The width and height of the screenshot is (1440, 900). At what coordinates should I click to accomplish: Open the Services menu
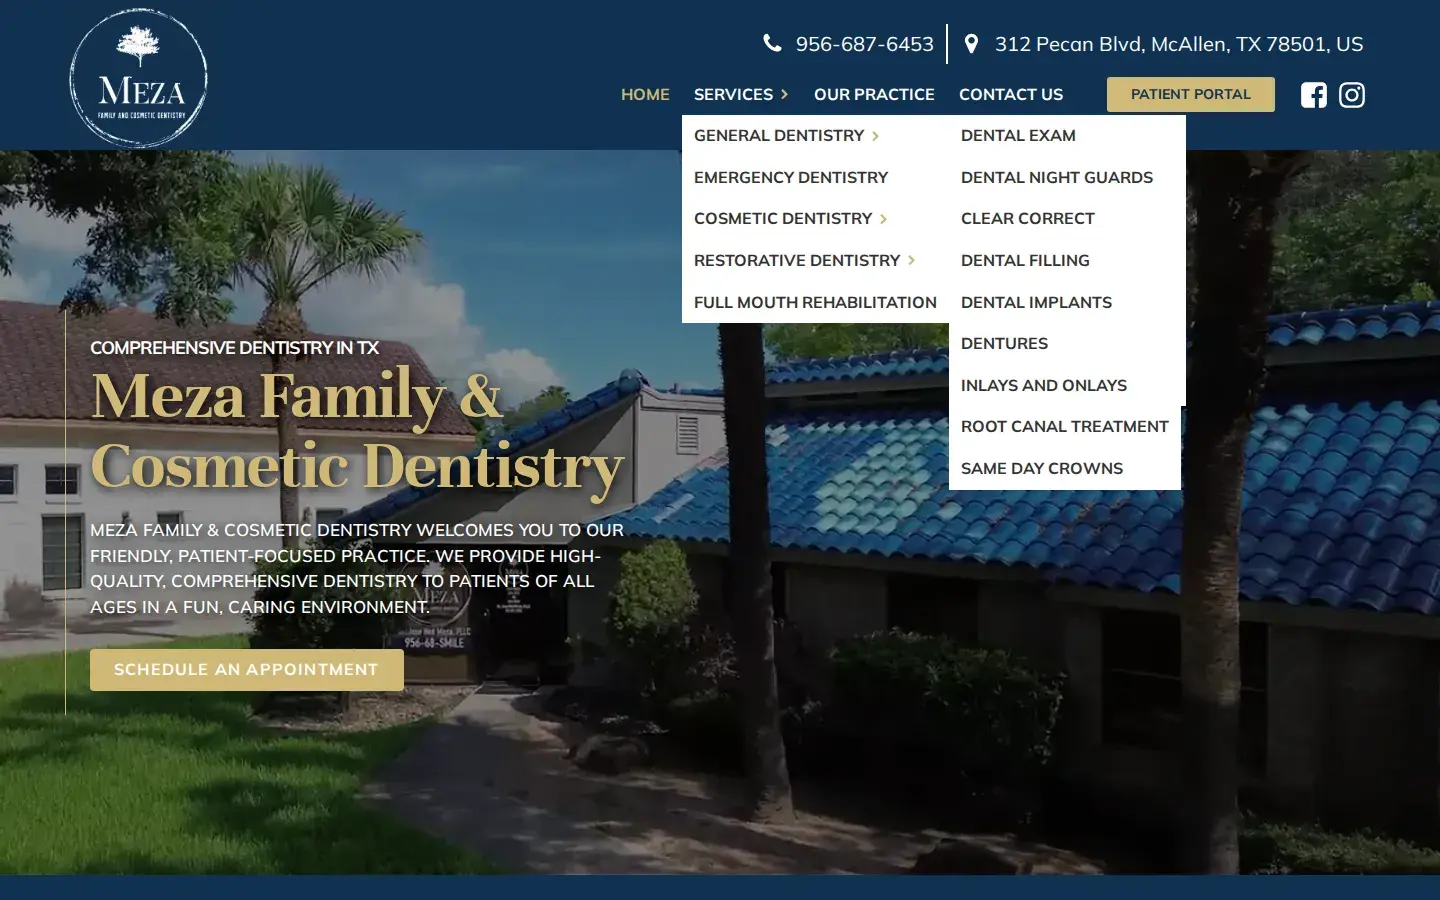(733, 94)
